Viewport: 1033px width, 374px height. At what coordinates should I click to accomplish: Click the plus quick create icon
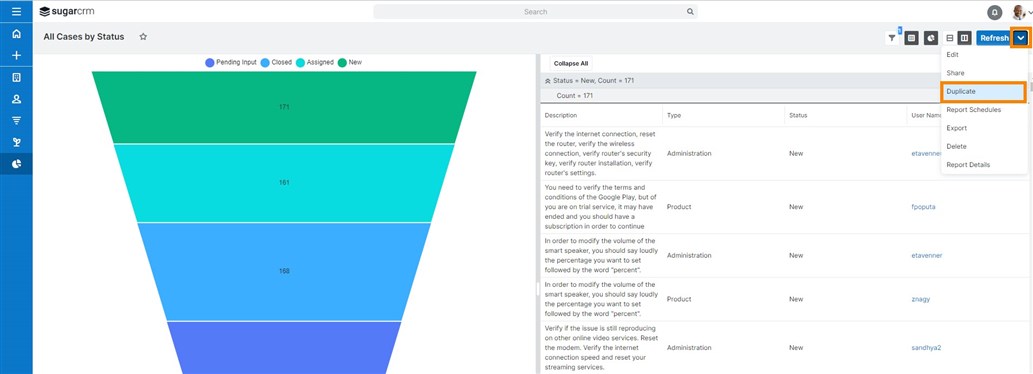click(x=16, y=55)
